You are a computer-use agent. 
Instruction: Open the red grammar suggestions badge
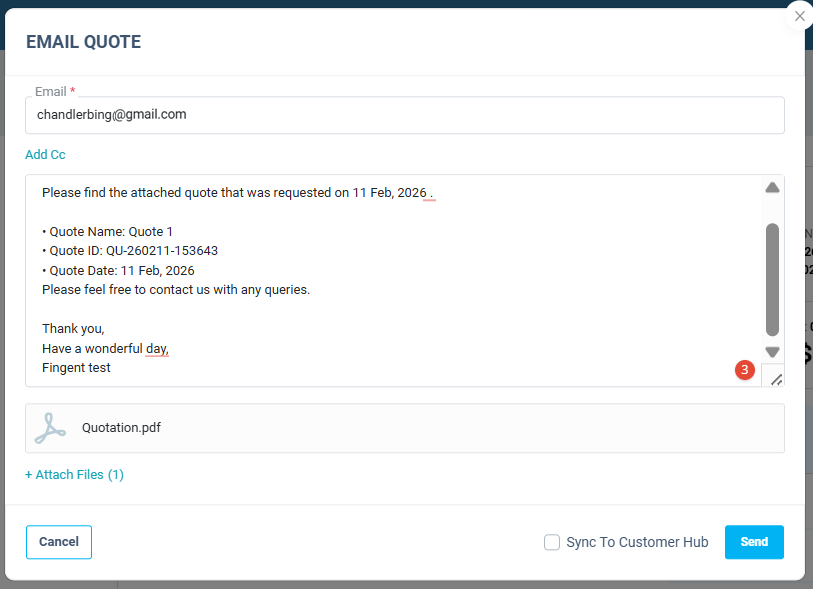pyautogui.click(x=744, y=370)
